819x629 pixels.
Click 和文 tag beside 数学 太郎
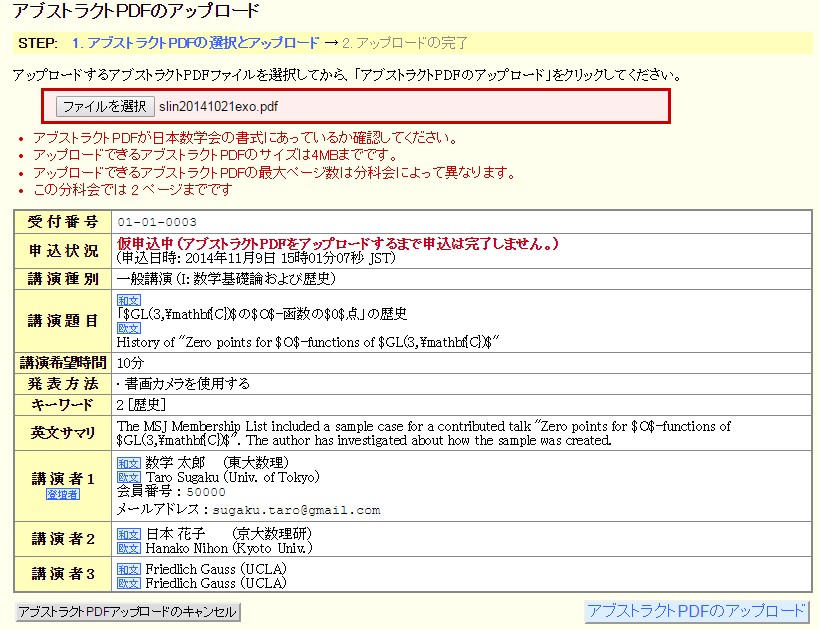(x=129, y=463)
